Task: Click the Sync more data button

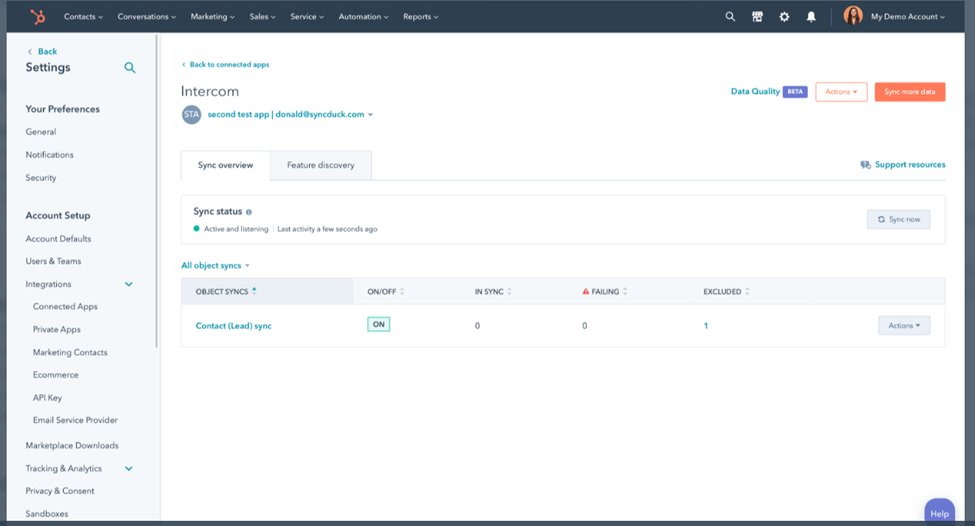Action: tap(910, 91)
